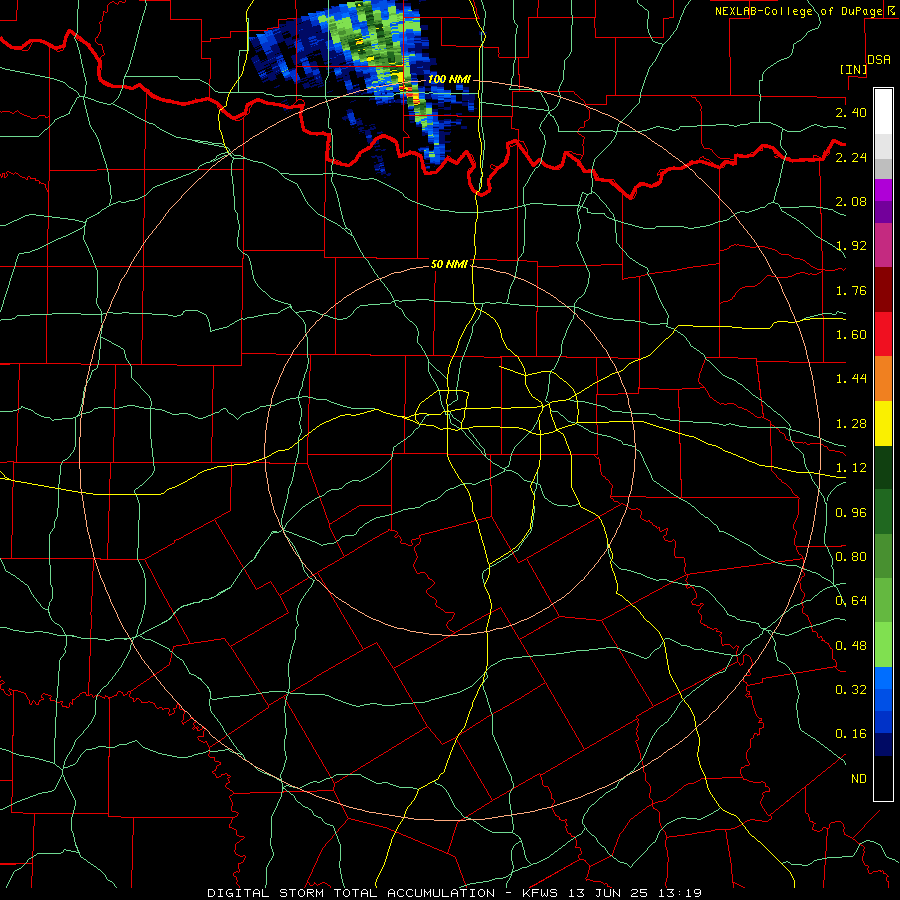Image resolution: width=900 pixels, height=900 pixels.
Task: Click the bright magenta legend swatch
Action: coord(883,189)
